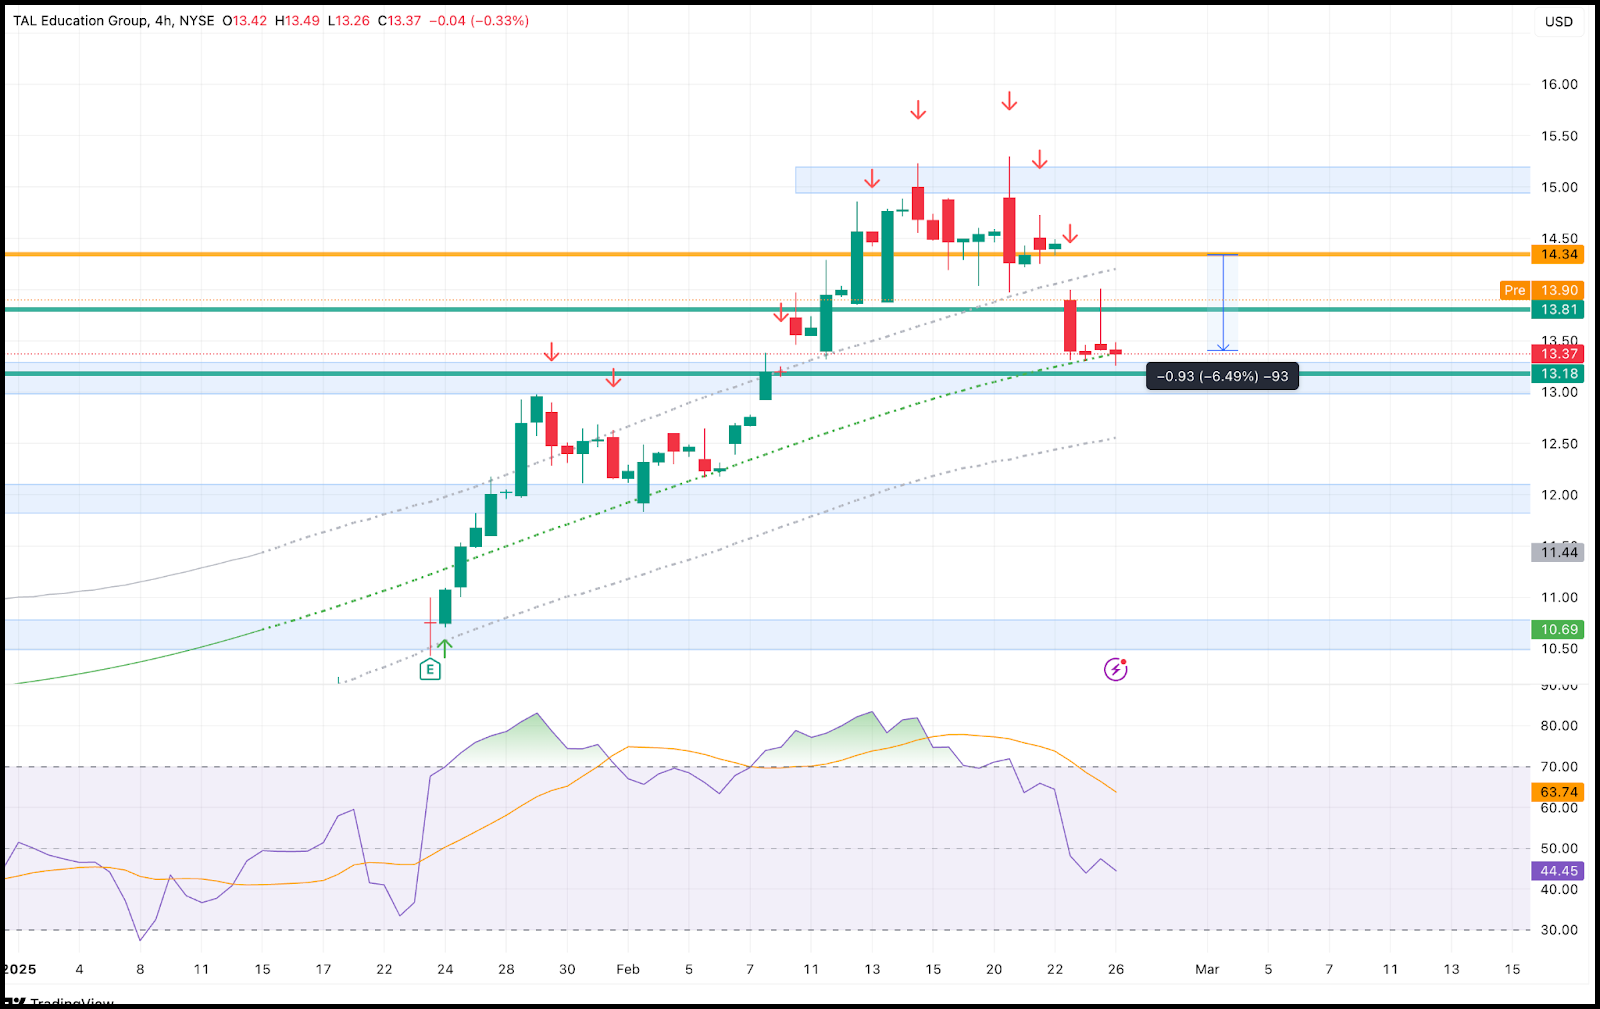The height and width of the screenshot is (1009, 1600).
Task: Select the 14.34 orange price label
Action: point(1559,254)
